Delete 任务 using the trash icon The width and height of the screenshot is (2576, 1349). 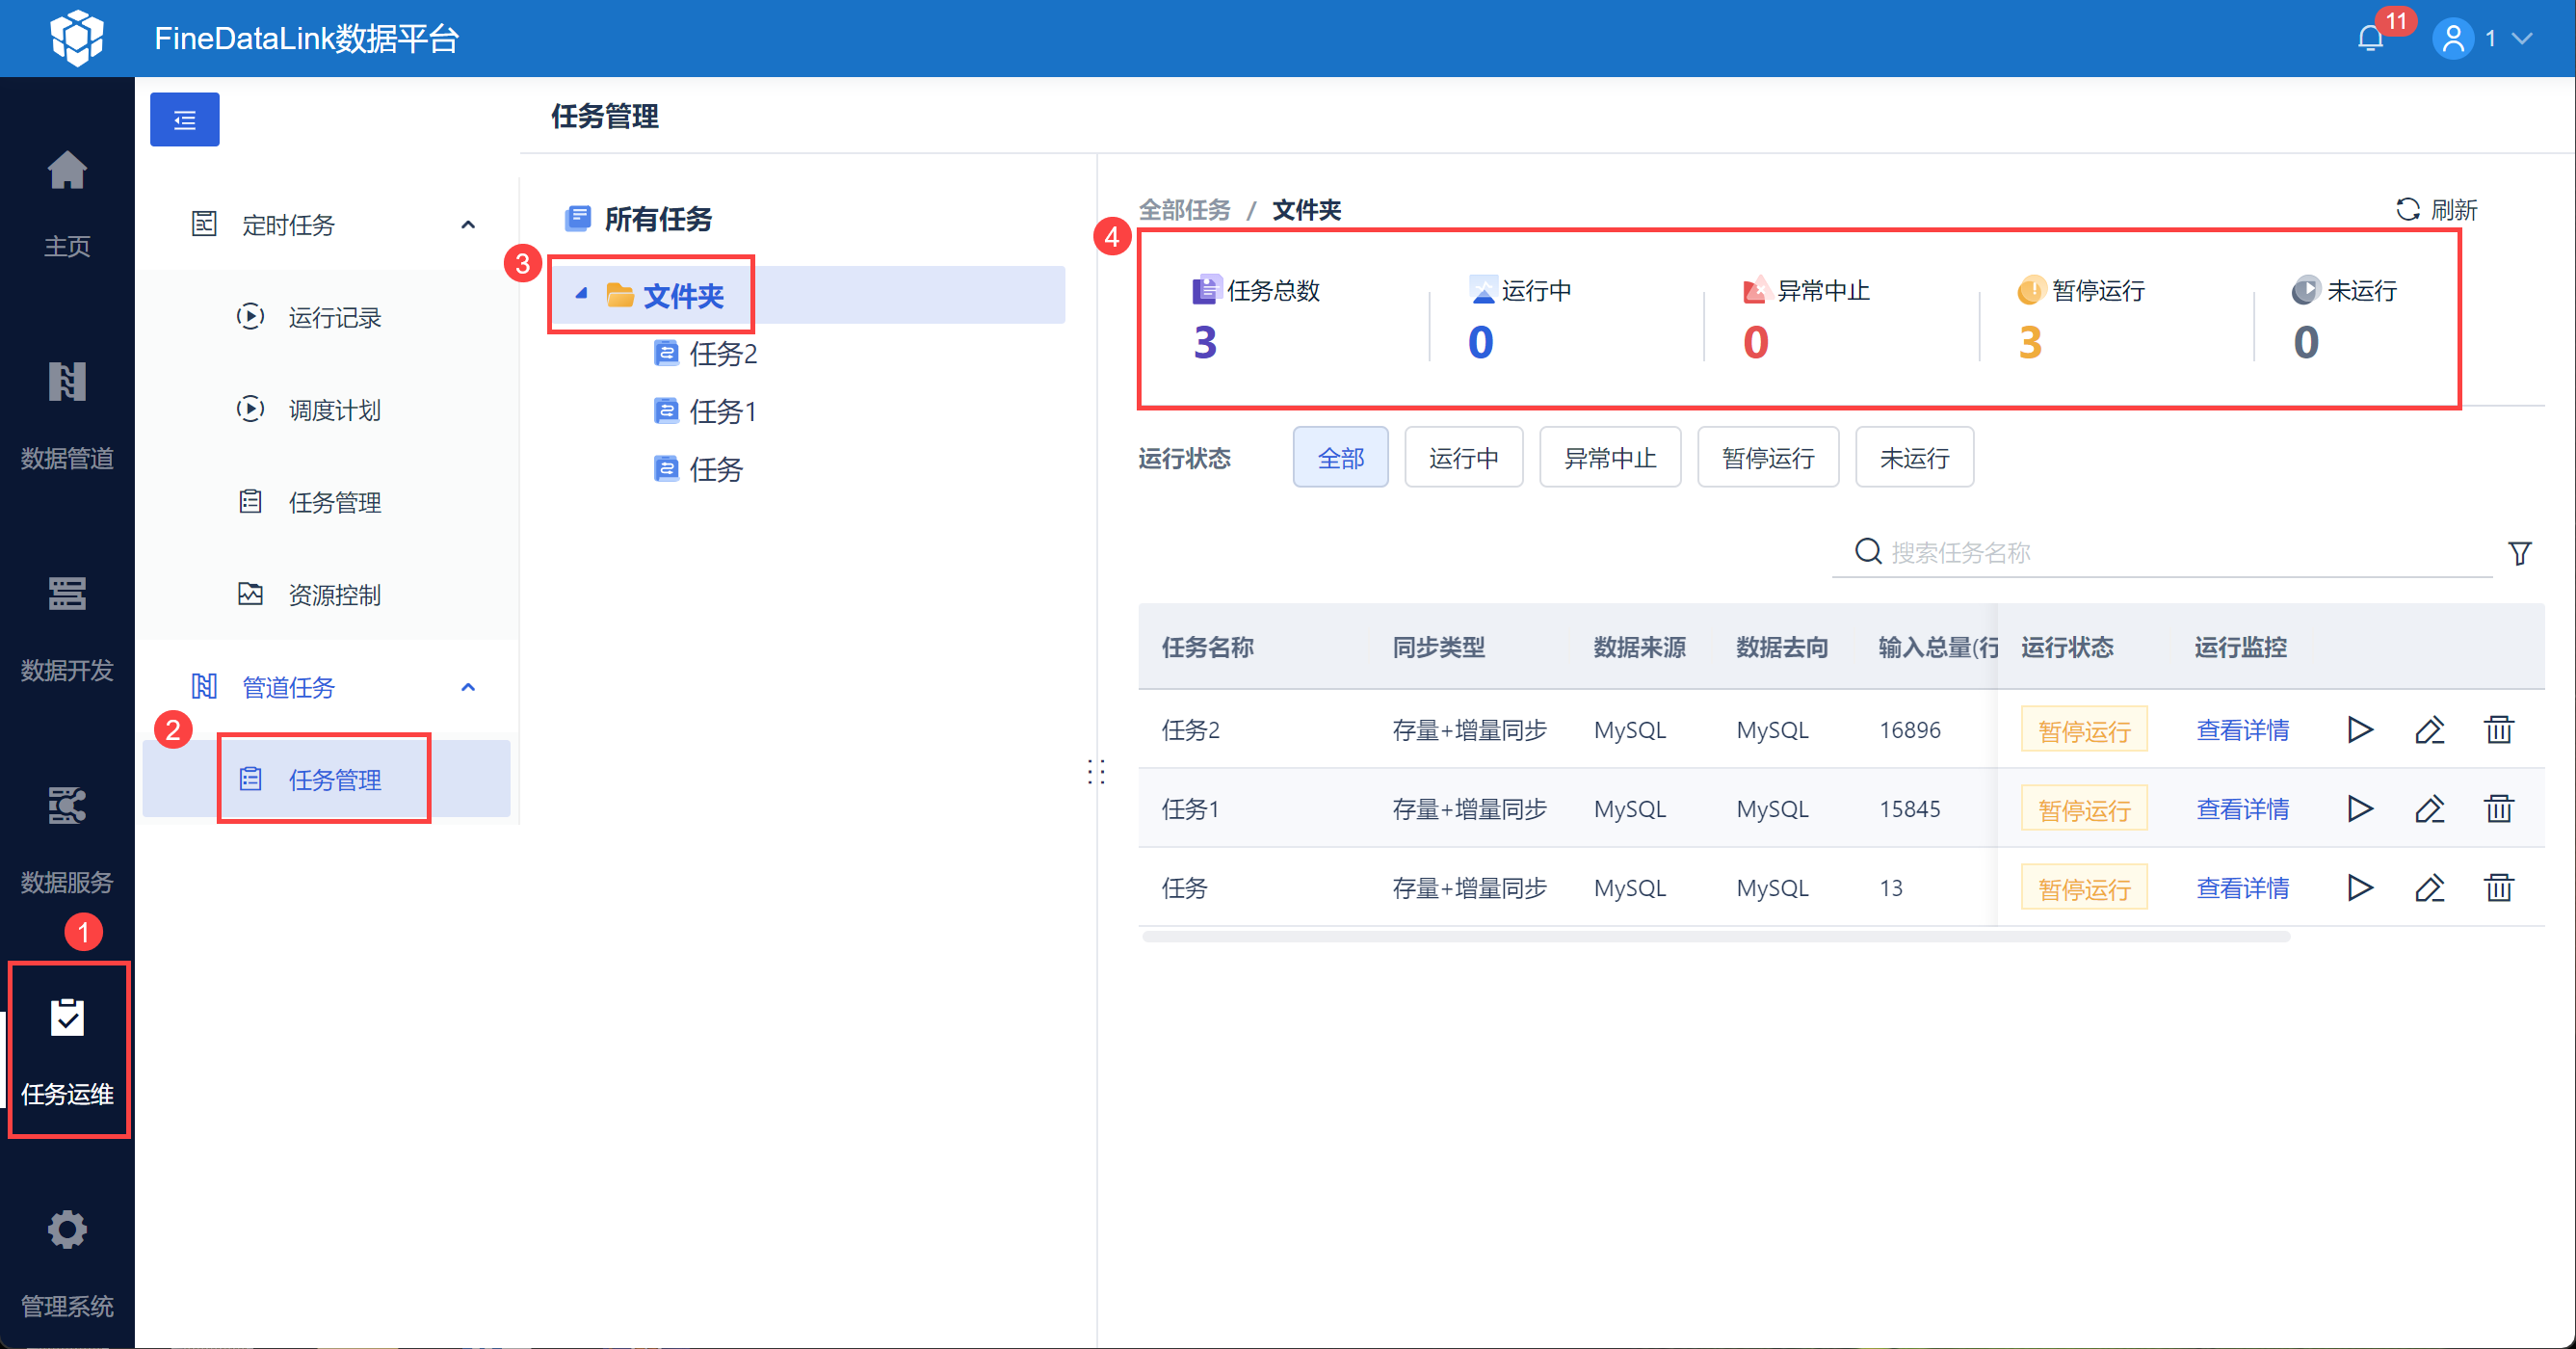pyautogui.click(x=2498, y=887)
